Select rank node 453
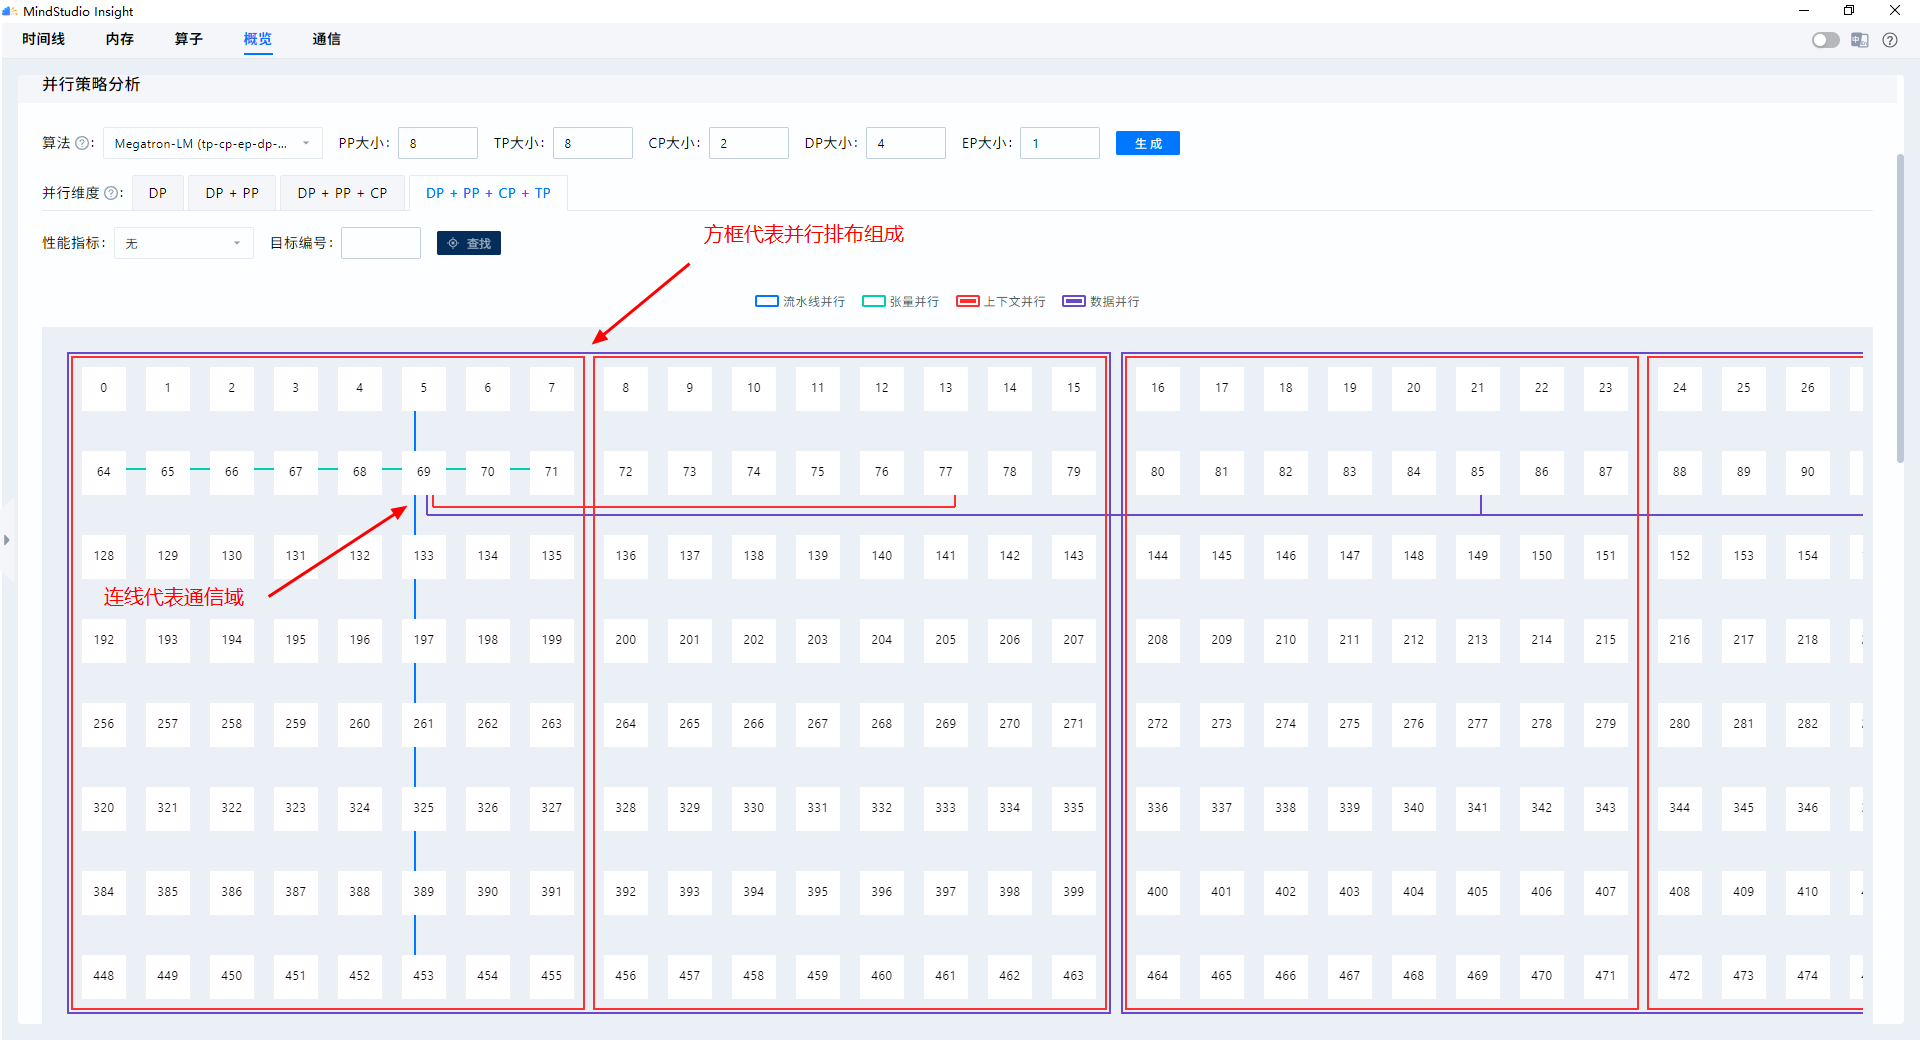Image resolution: width=1920 pixels, height=1040 pixels. click(424, 976)
